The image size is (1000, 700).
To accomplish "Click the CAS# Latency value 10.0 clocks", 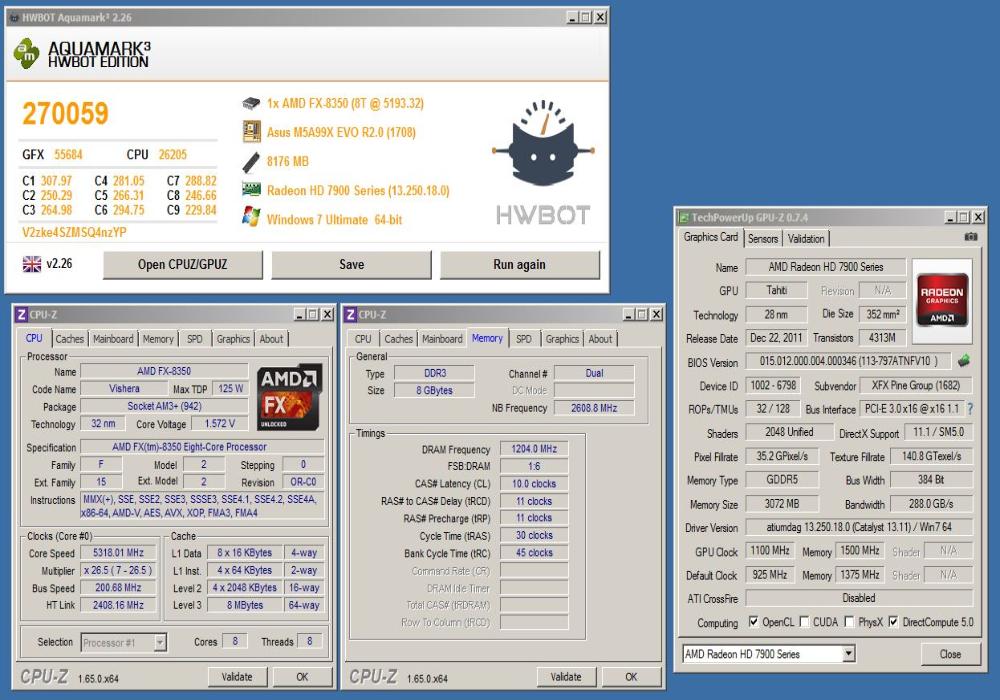I will (x=534, y=484).
